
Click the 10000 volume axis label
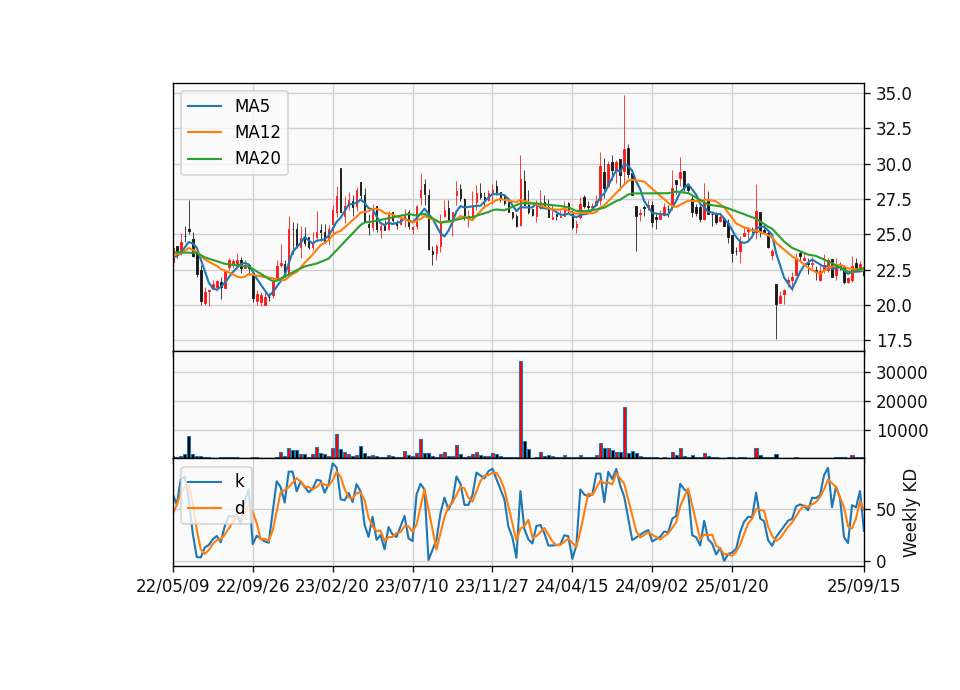(902, 431)
